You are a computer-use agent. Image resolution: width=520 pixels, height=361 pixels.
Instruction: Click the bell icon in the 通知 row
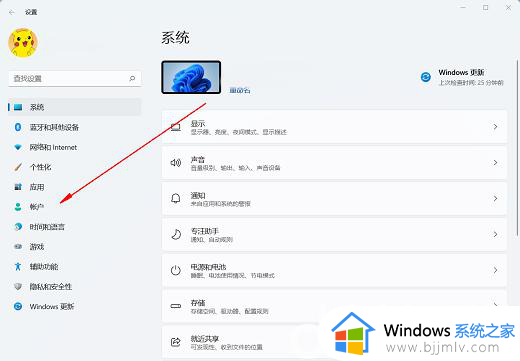pyautogui.click(x=176, y=198)
